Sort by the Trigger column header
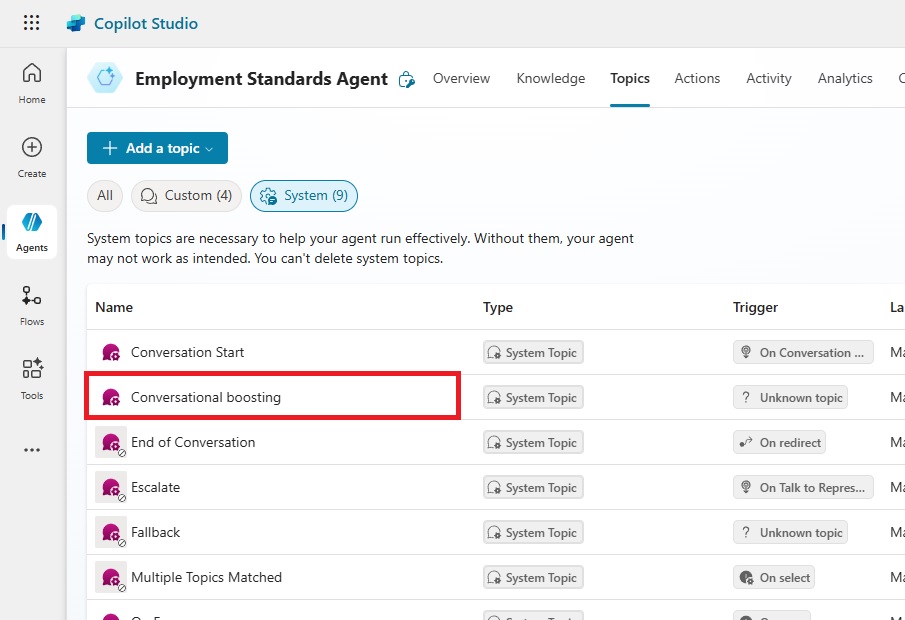The image size is (905, 620). point(755,307)
